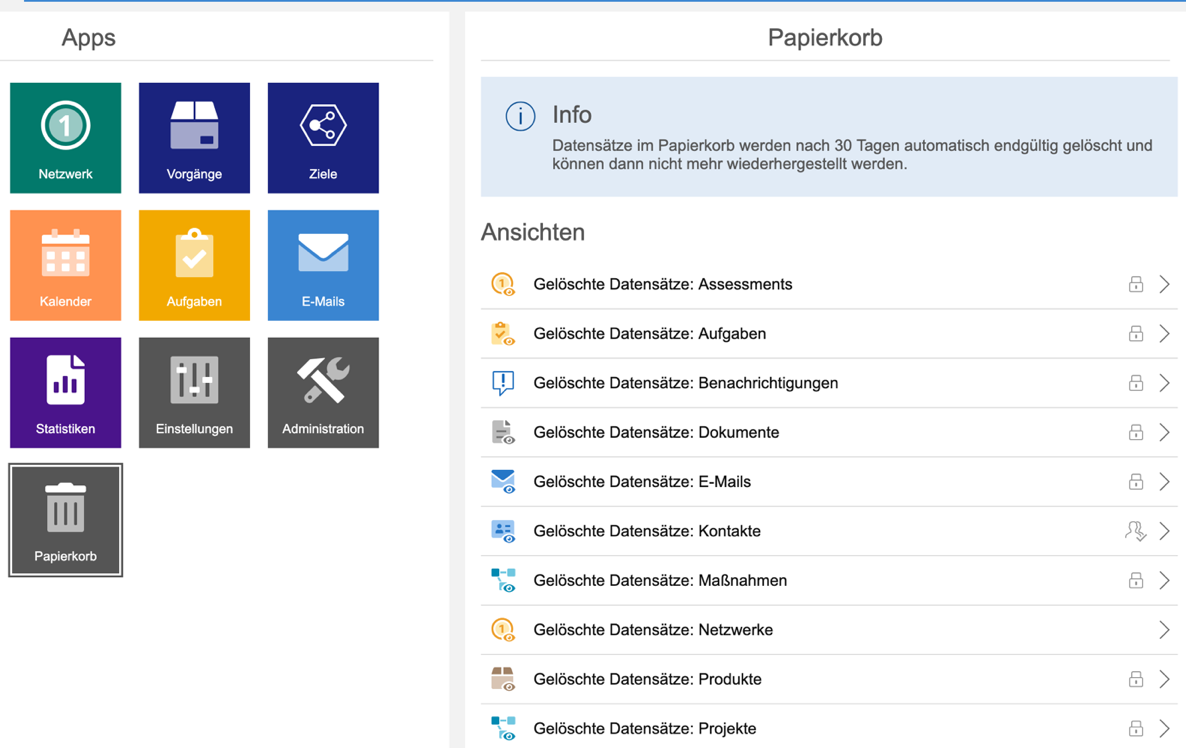Open Gelöschte Datensätze: E-Mails view
The image size is (1186, 748).
coord(641,482)
